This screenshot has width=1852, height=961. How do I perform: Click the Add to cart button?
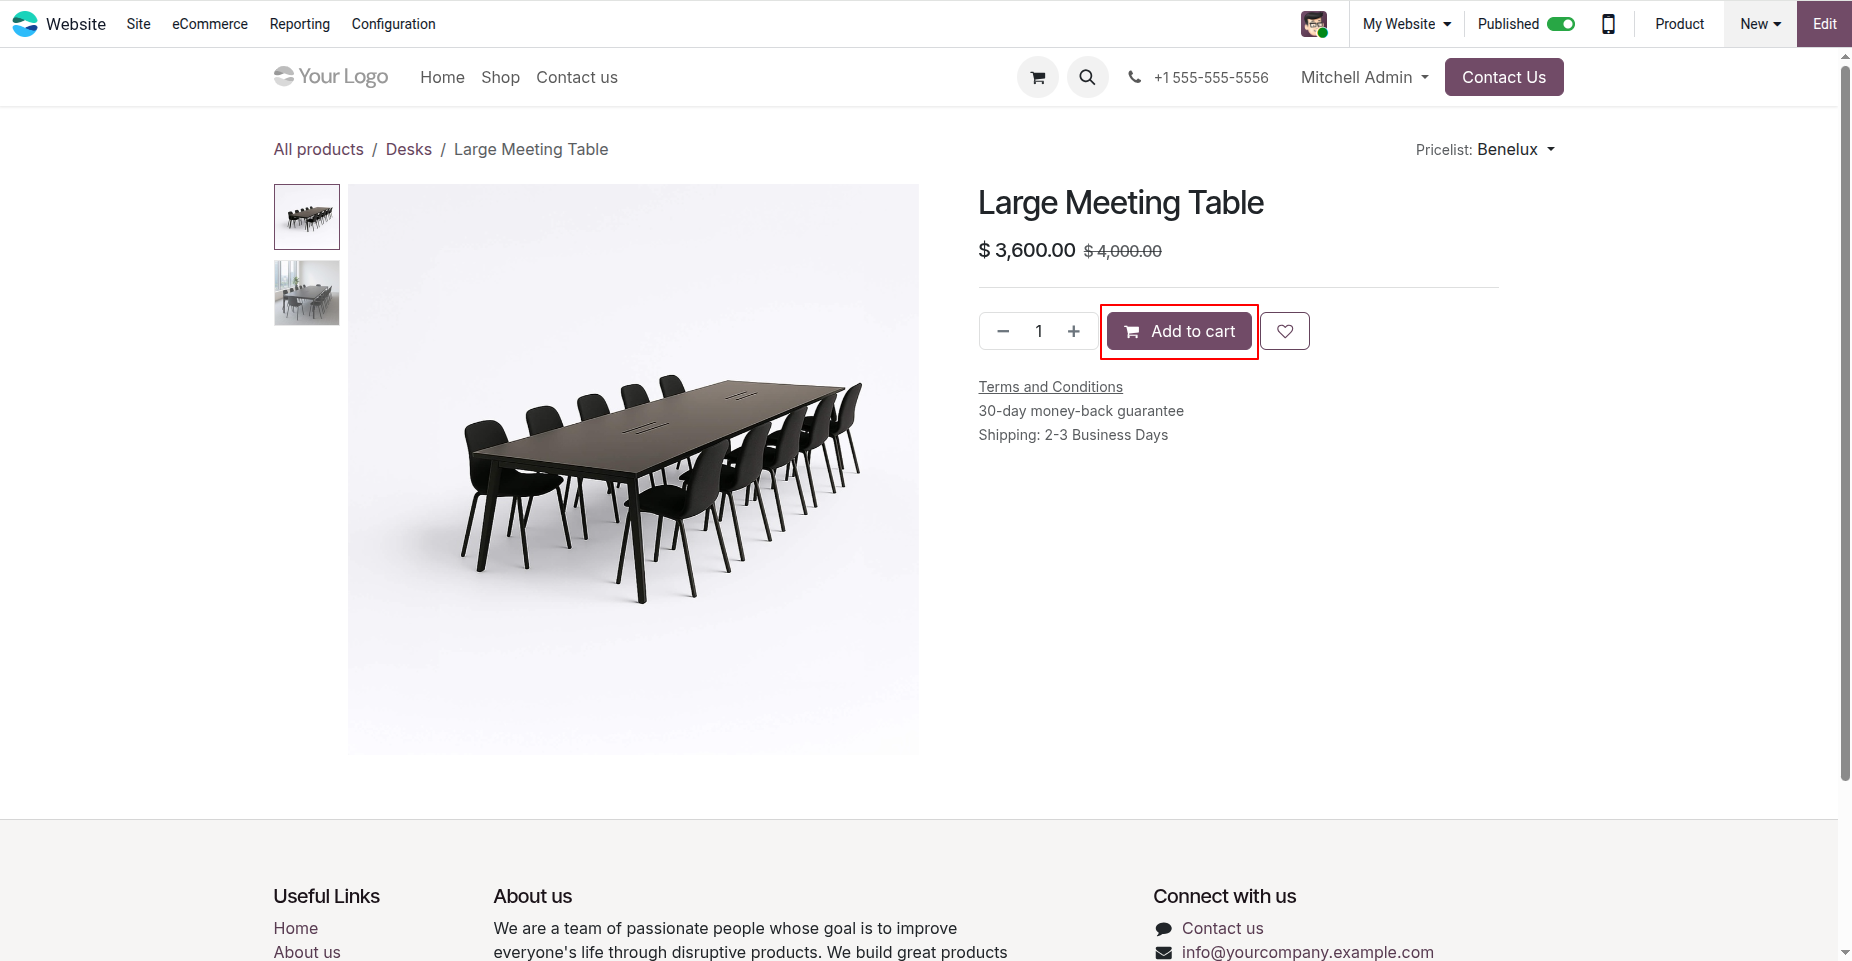click(1179, 331)
